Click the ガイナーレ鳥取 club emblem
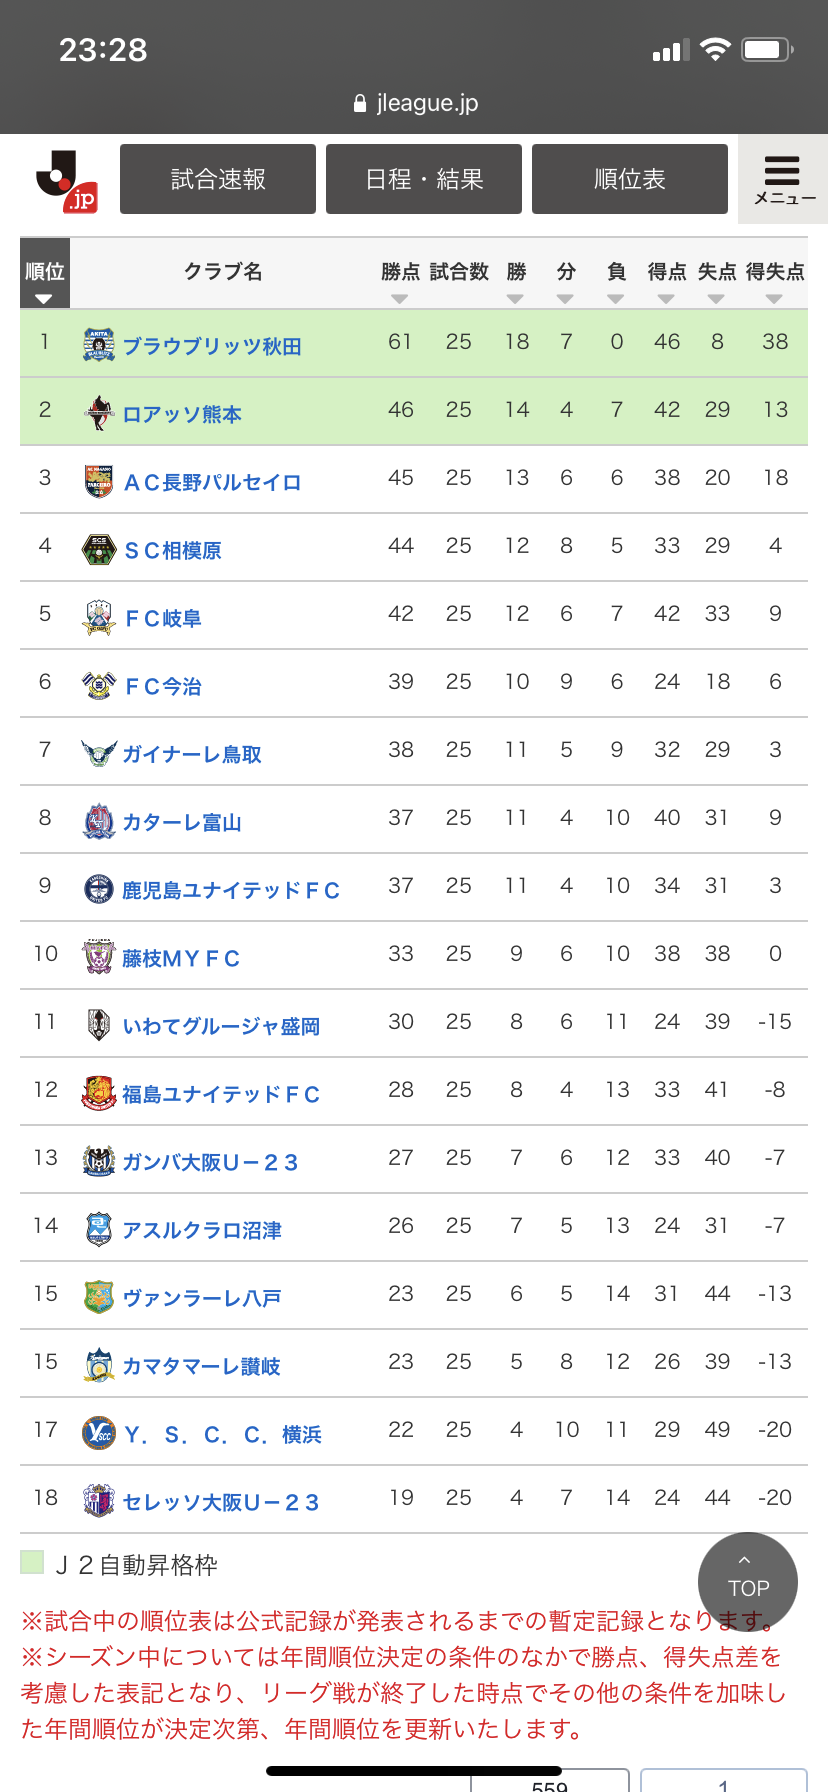The image size is (828, 1792). point(99,753)
